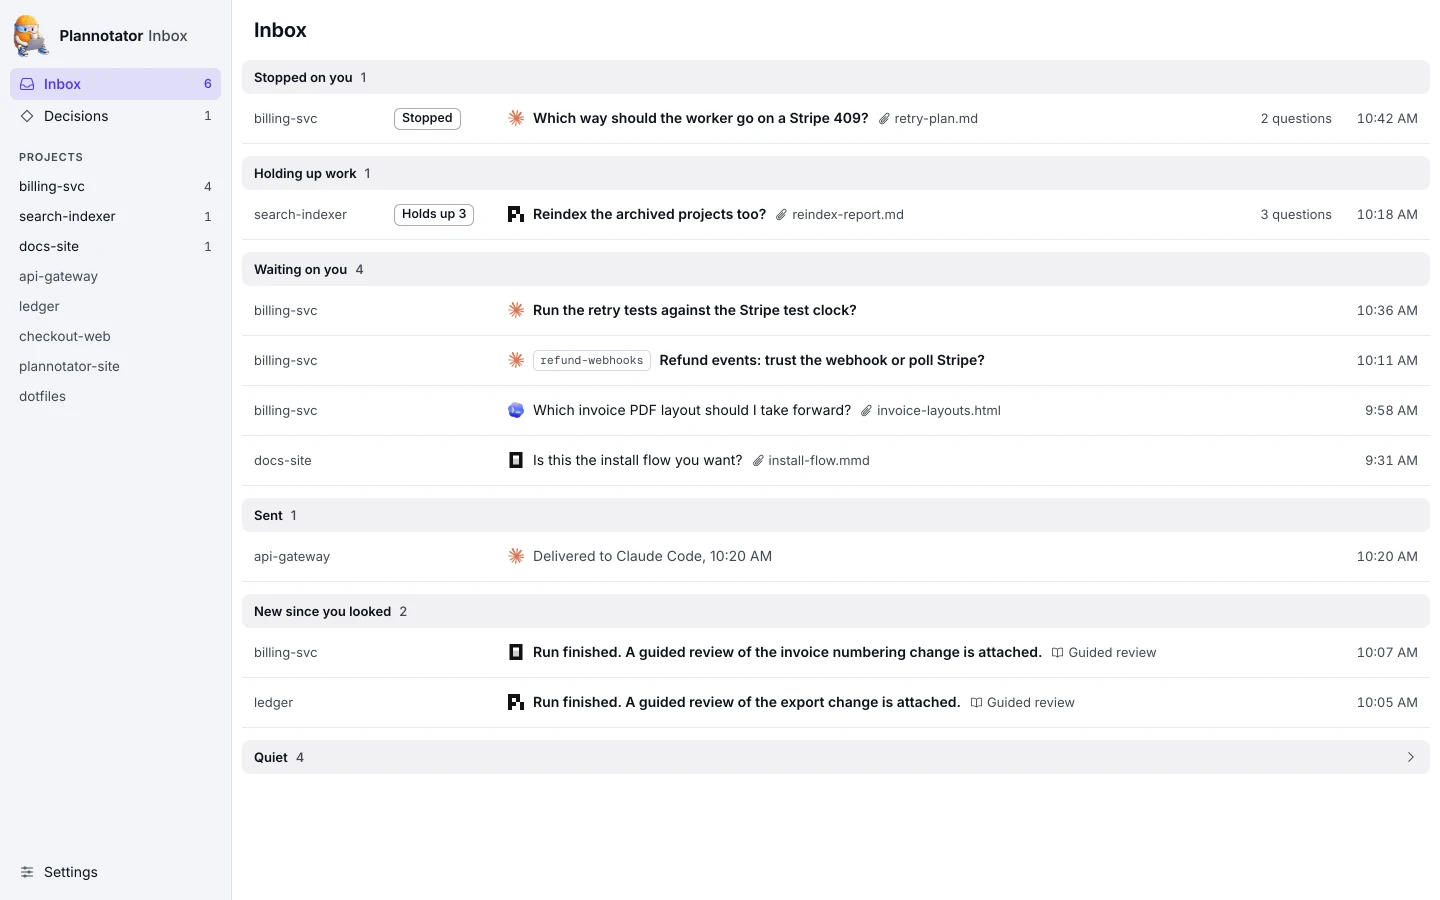Click the Decisions diamond icon

pos(27,116)
